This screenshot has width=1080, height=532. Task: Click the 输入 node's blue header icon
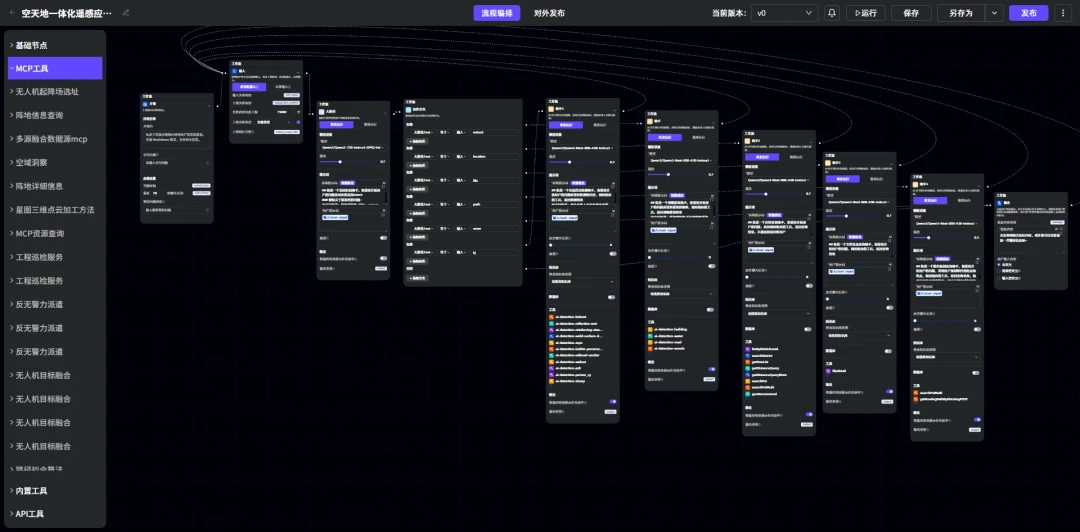(234, 70)
